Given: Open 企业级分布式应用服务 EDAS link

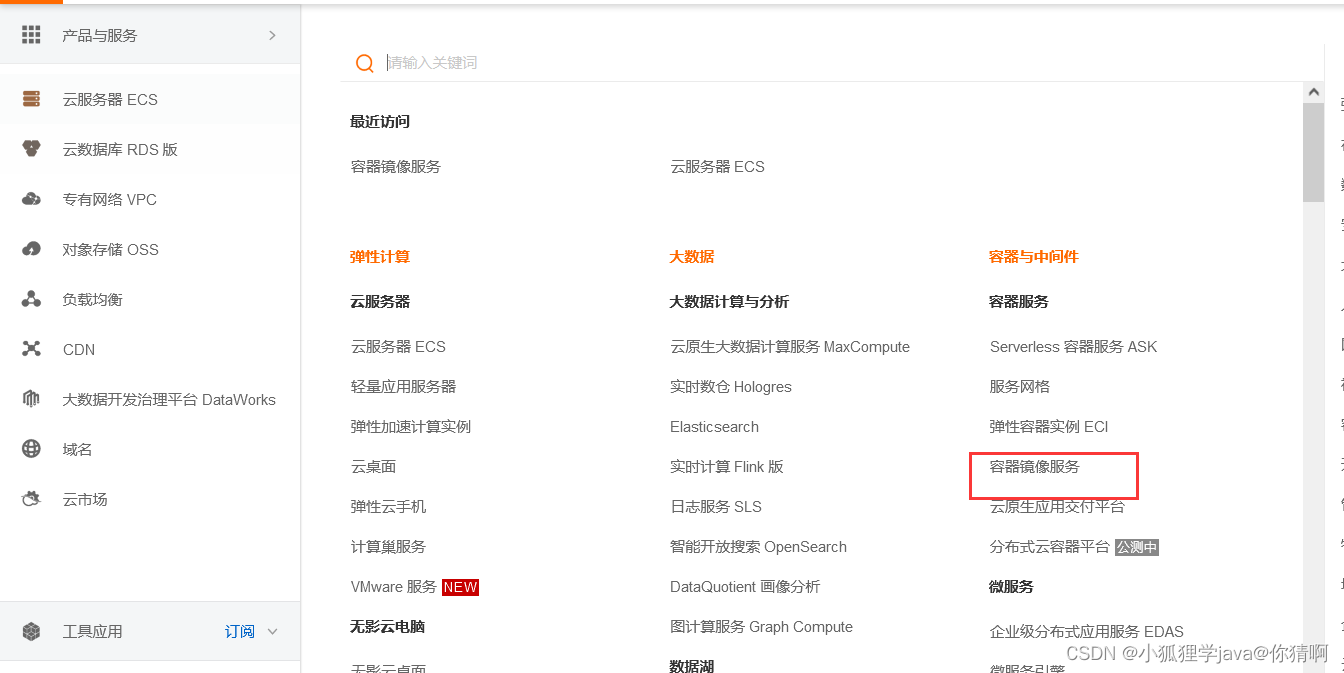Looking at the screenshot, I should tap(1087, 632).
